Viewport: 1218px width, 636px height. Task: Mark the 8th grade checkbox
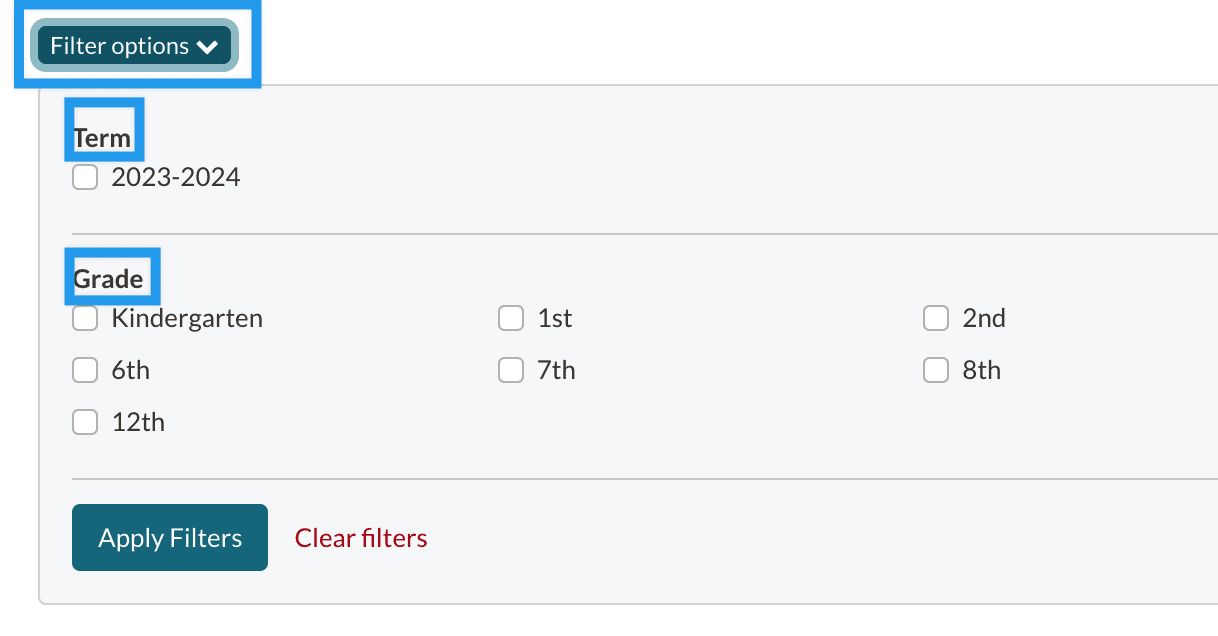(x=936, y=371)
